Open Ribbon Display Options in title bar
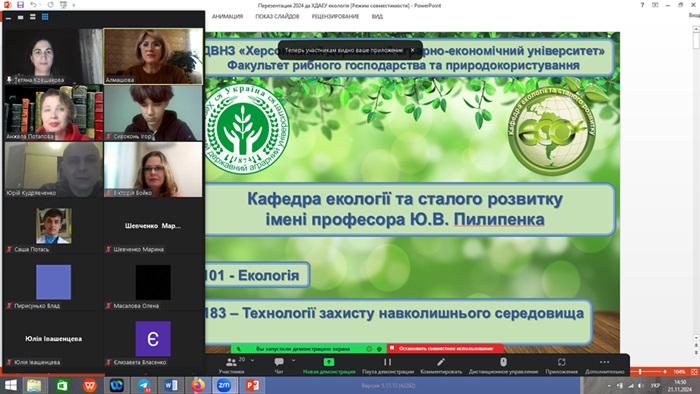 click(655, 5)
